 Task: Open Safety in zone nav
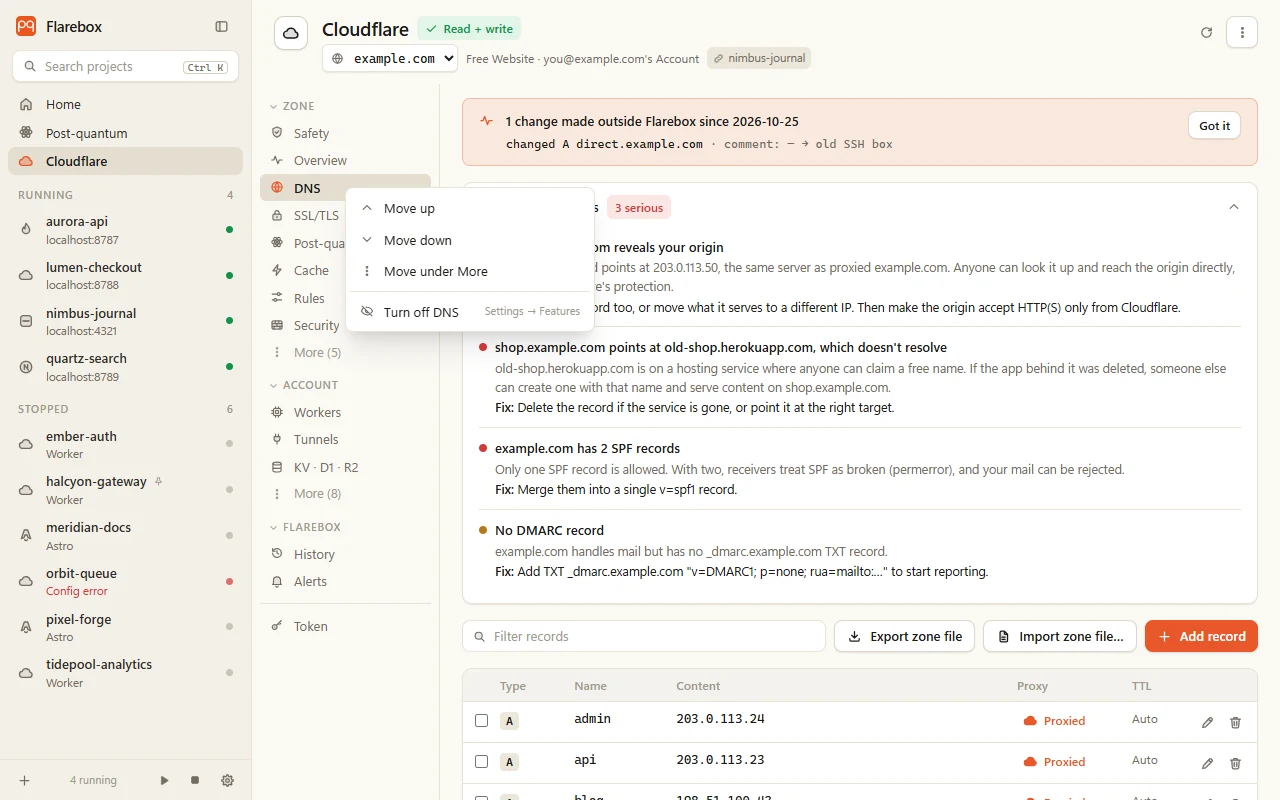click(345, 133)
